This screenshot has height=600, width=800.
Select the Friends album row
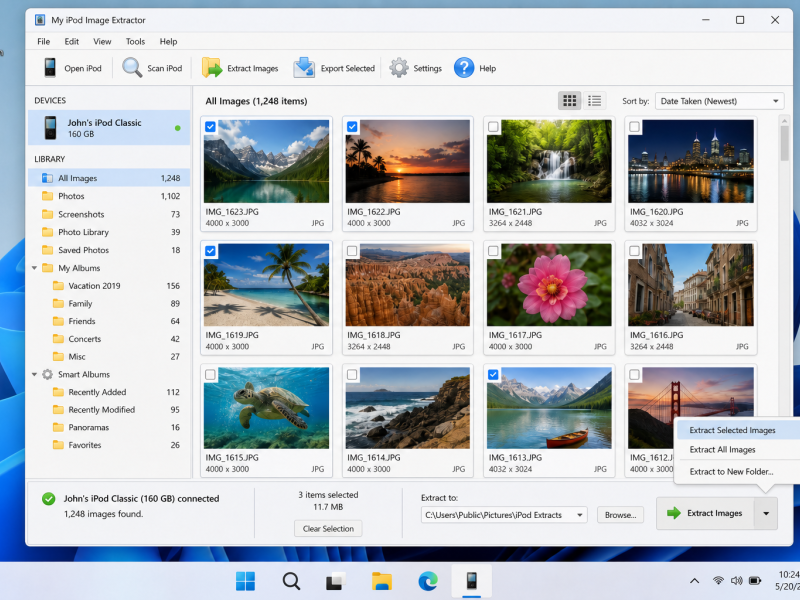click(x=110, y=321)
